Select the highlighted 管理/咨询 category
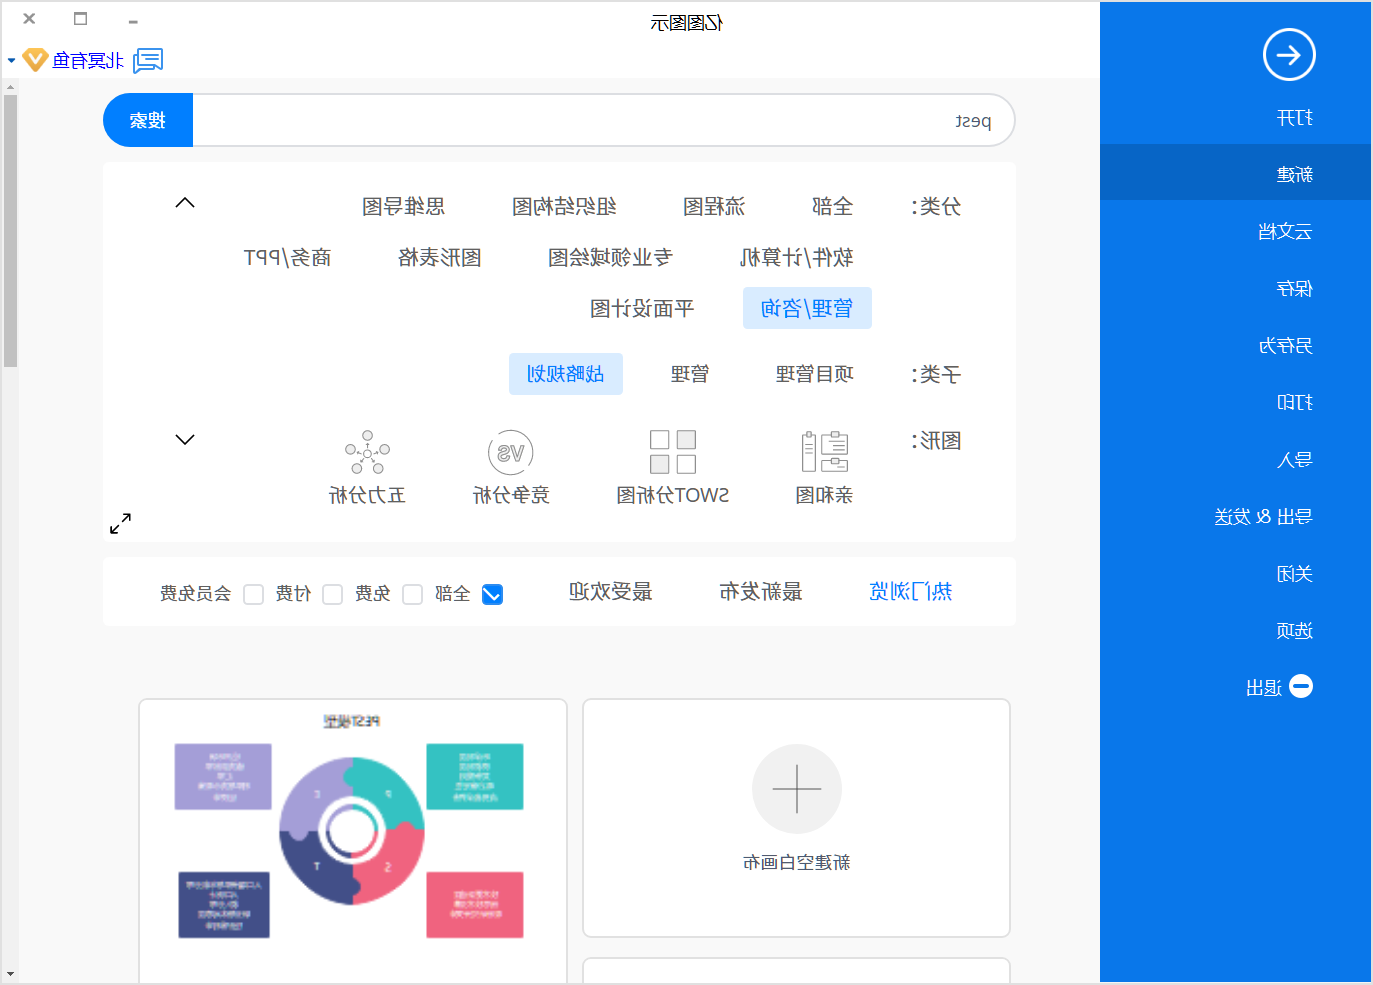The image size is (1373, 985). pyautogui.click(x=807, y=308)
